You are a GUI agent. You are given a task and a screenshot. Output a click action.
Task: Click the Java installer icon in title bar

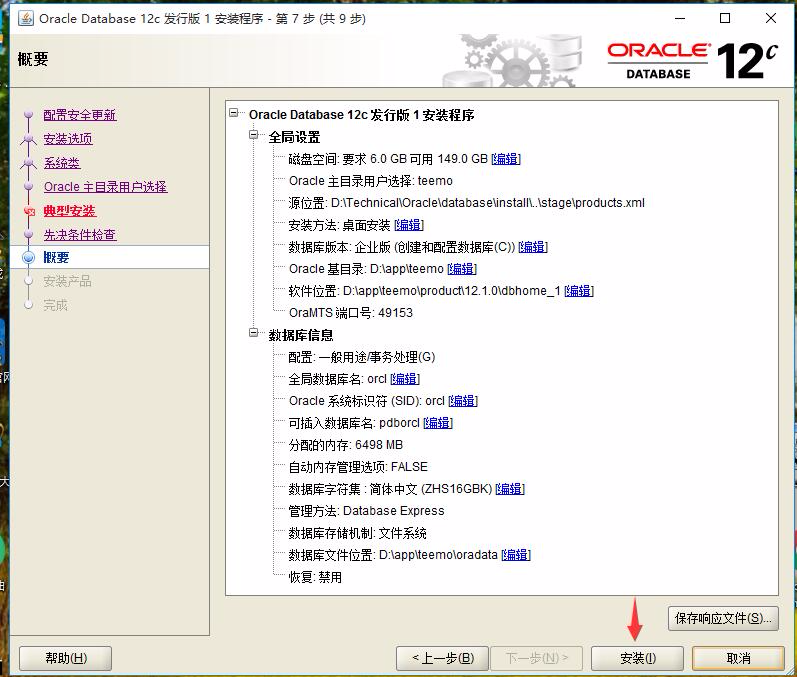point(26,18)
